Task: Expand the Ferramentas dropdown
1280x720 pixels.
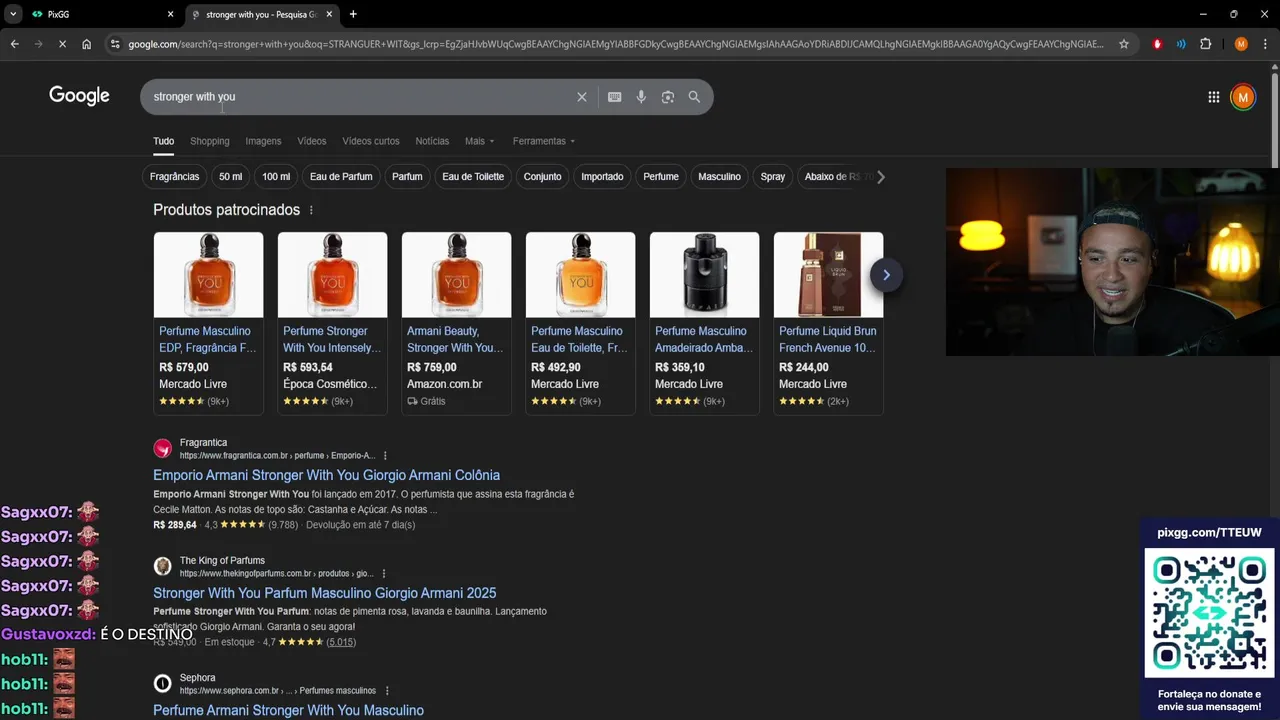Action: (x=543, y=141)
